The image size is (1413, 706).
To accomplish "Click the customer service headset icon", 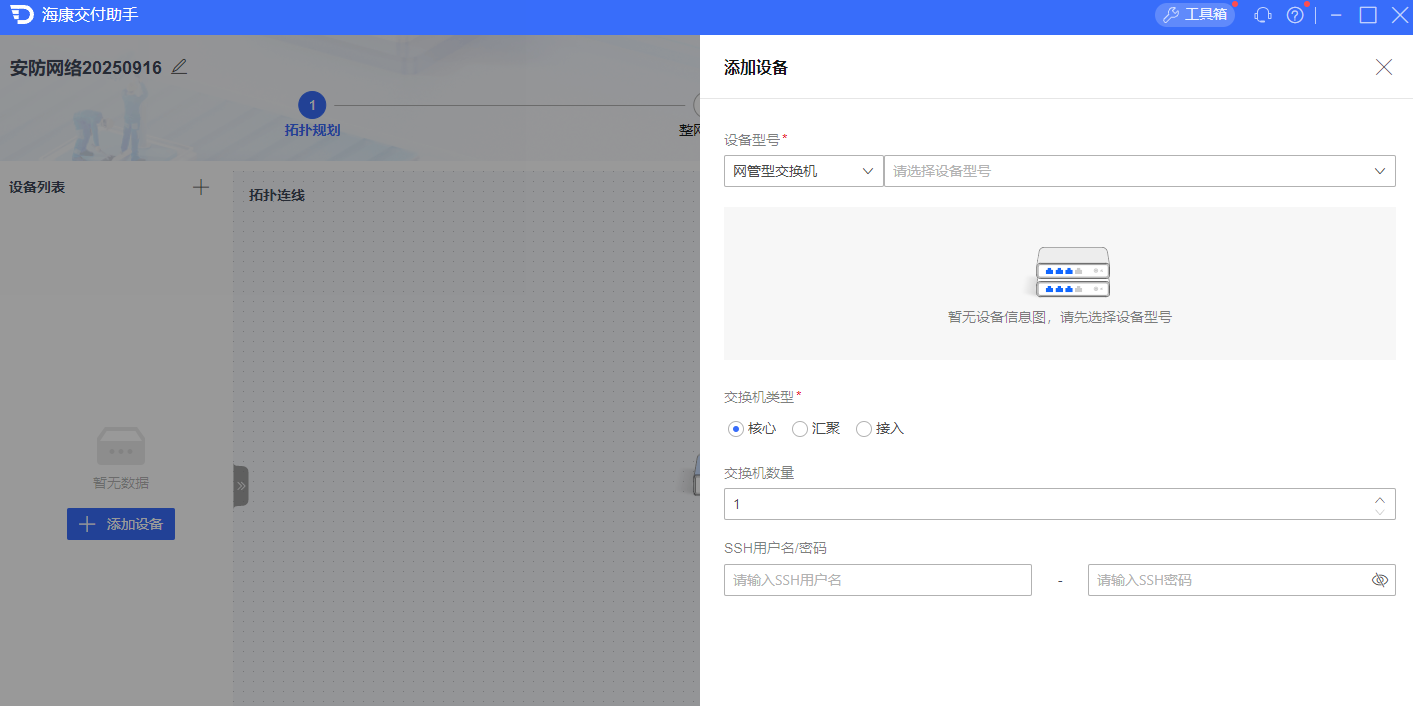I will [1263, 15].
